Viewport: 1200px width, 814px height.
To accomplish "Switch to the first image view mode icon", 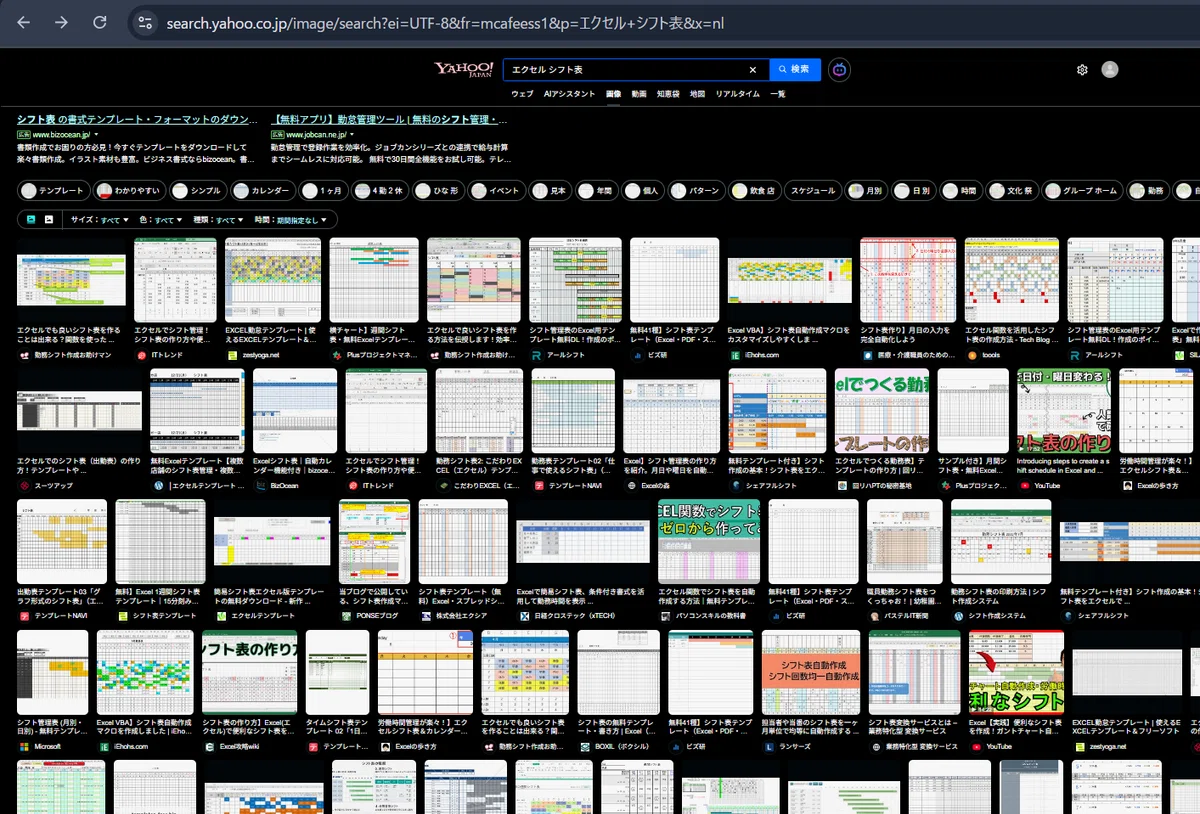I will click(x=31, y=219).
